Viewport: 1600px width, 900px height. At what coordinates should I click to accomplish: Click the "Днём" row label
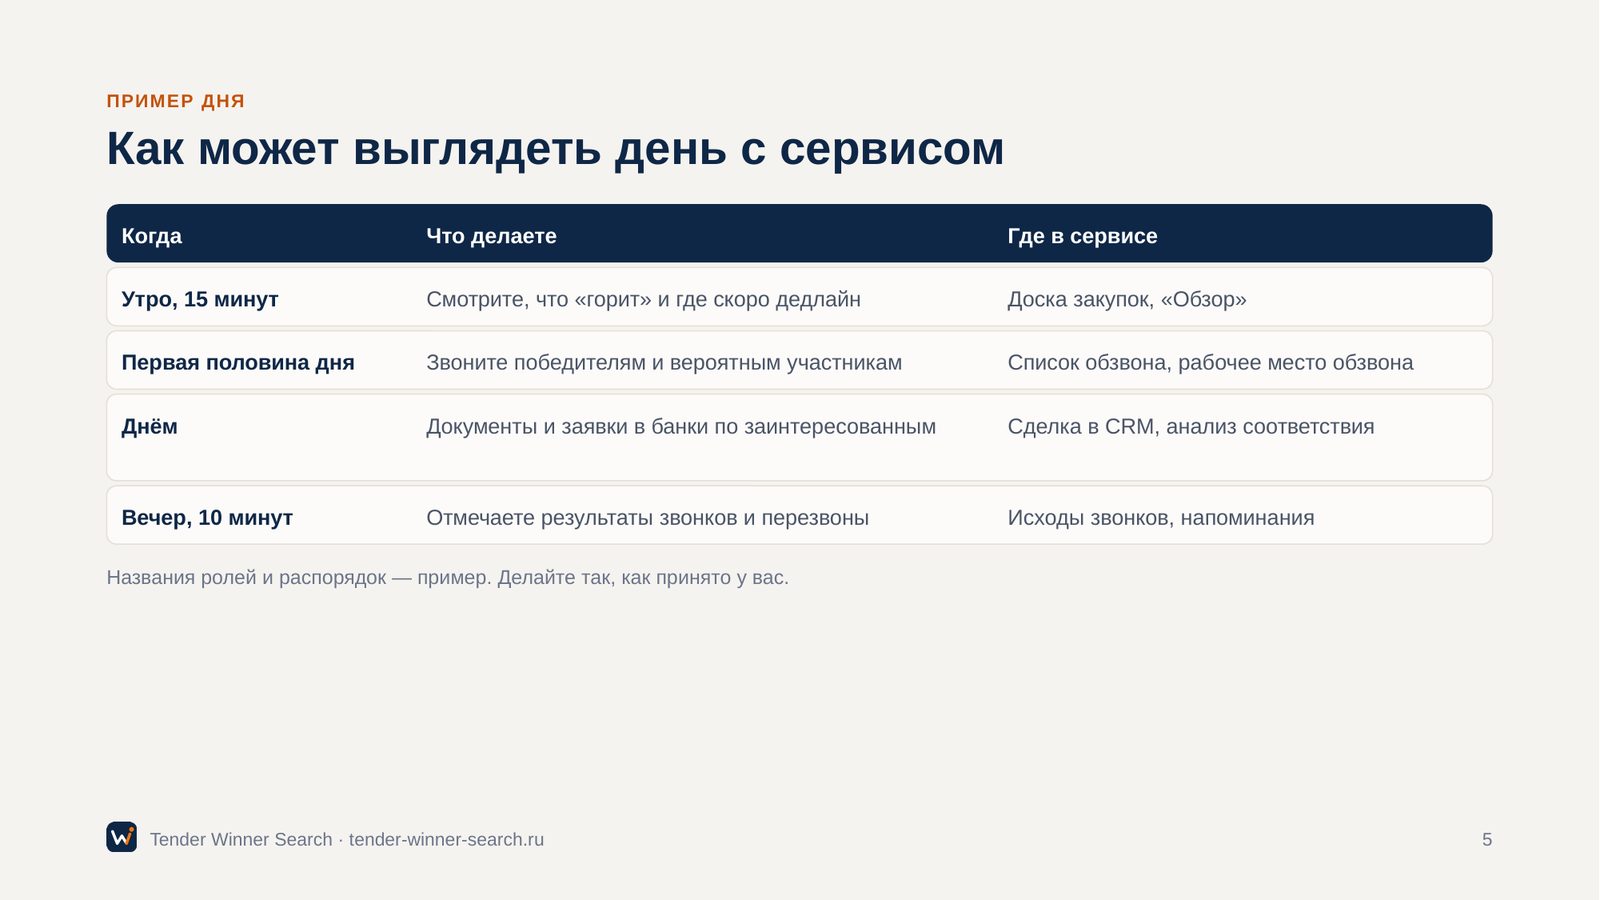[150, 426]
